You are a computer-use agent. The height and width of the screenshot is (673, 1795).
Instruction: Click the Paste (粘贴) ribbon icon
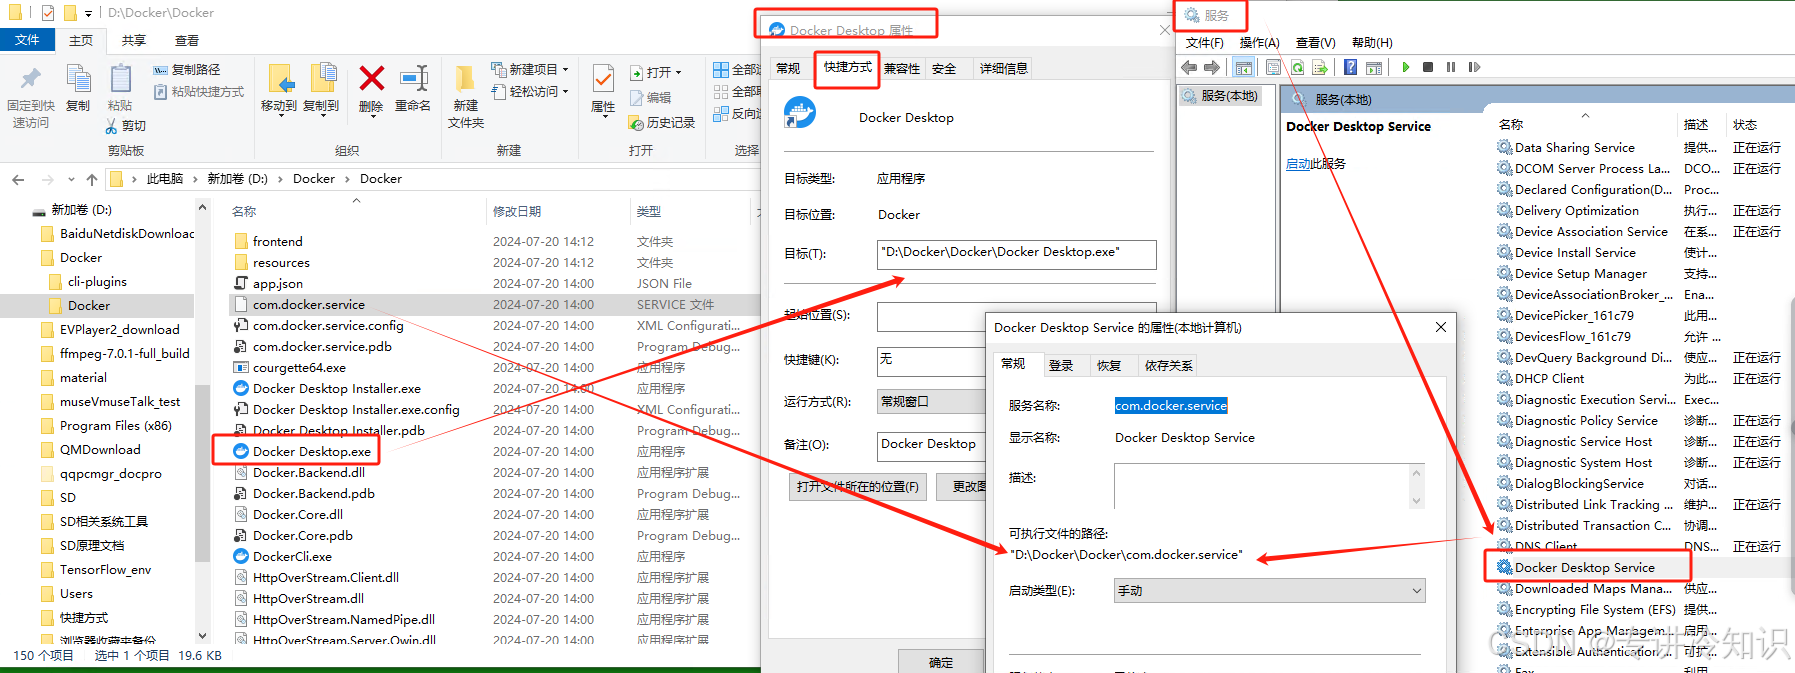pyautogui.click(x=120, y=79)
